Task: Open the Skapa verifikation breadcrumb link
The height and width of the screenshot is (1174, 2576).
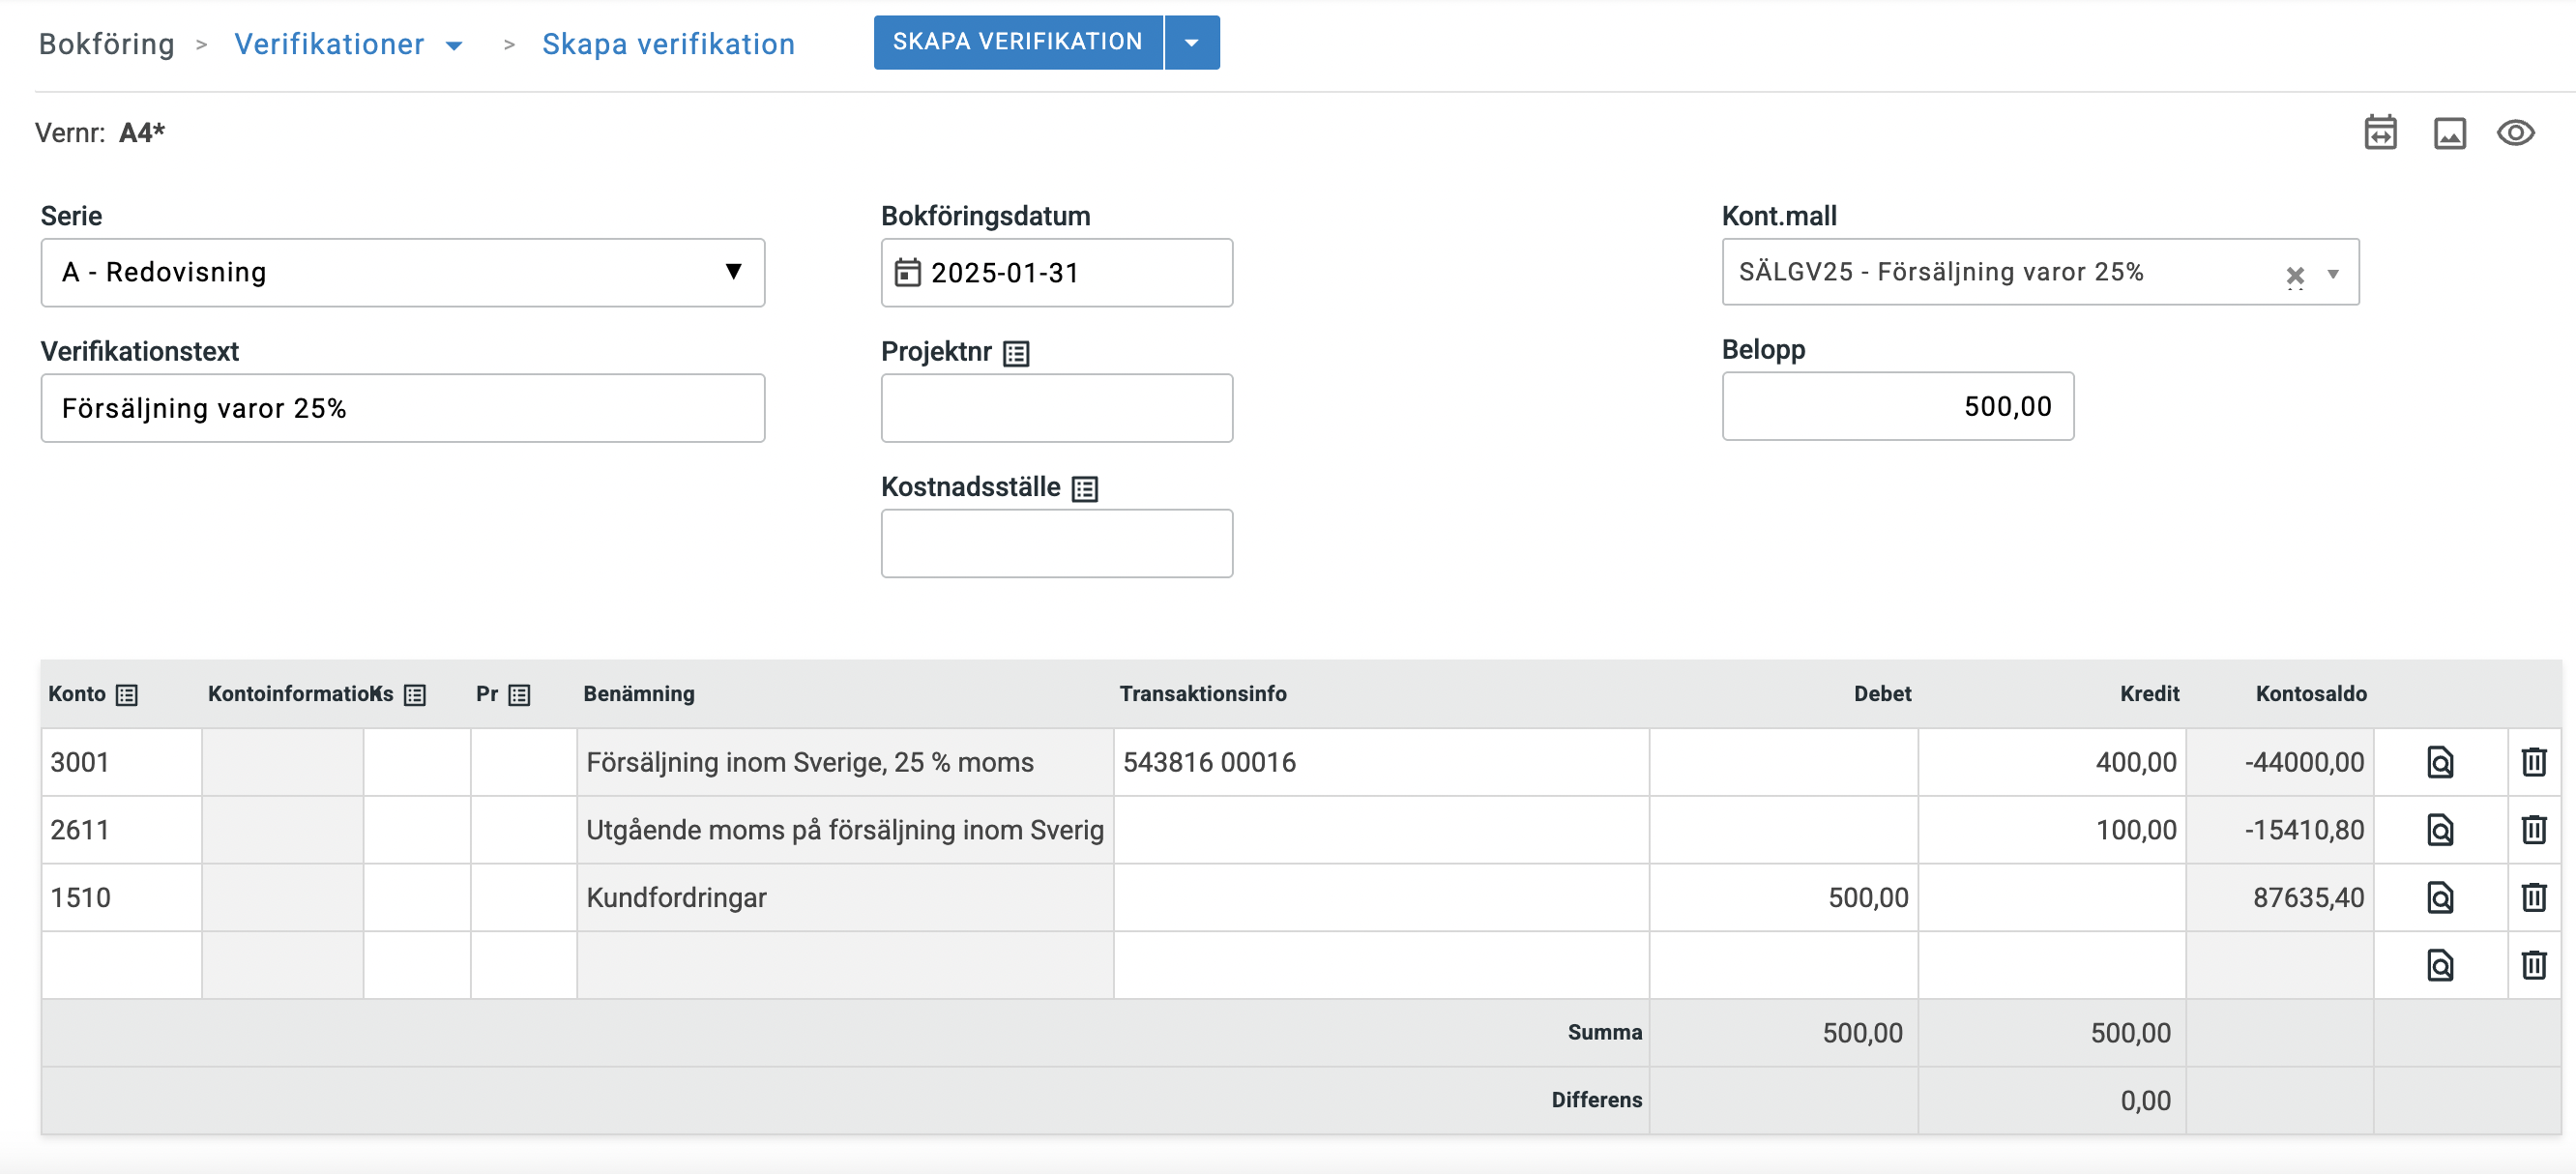Action: 668,44
